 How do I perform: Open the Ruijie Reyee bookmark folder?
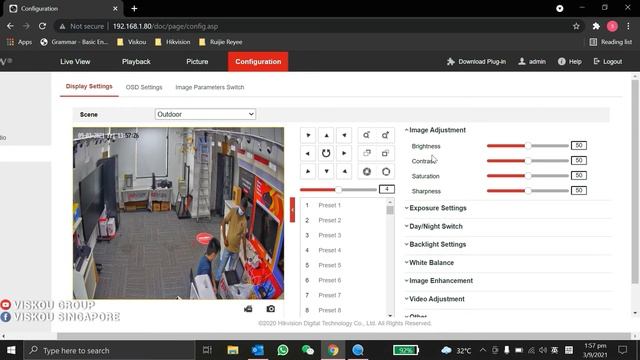pos(221,42)
